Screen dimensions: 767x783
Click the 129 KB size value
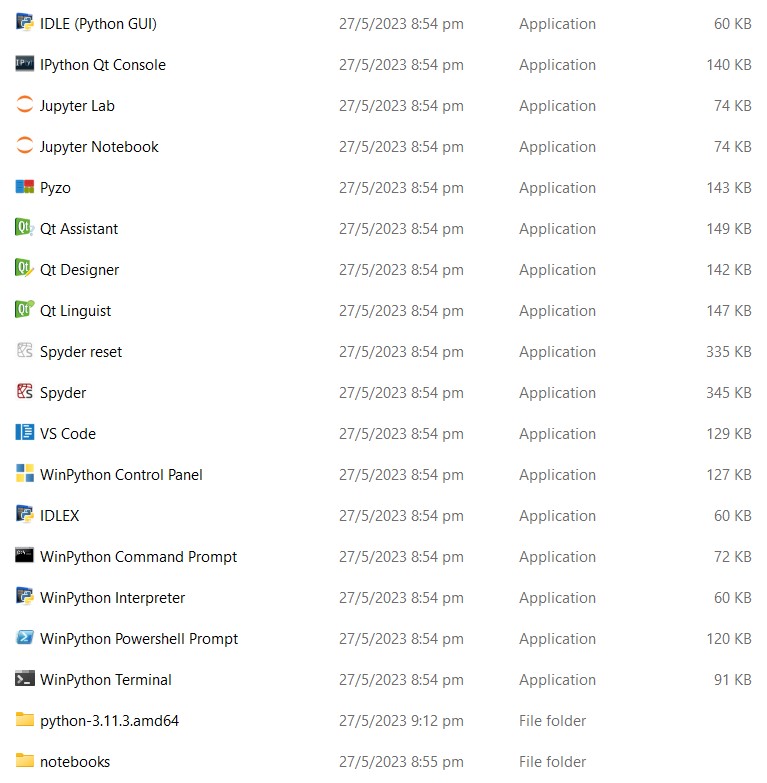tap(729, 434)
